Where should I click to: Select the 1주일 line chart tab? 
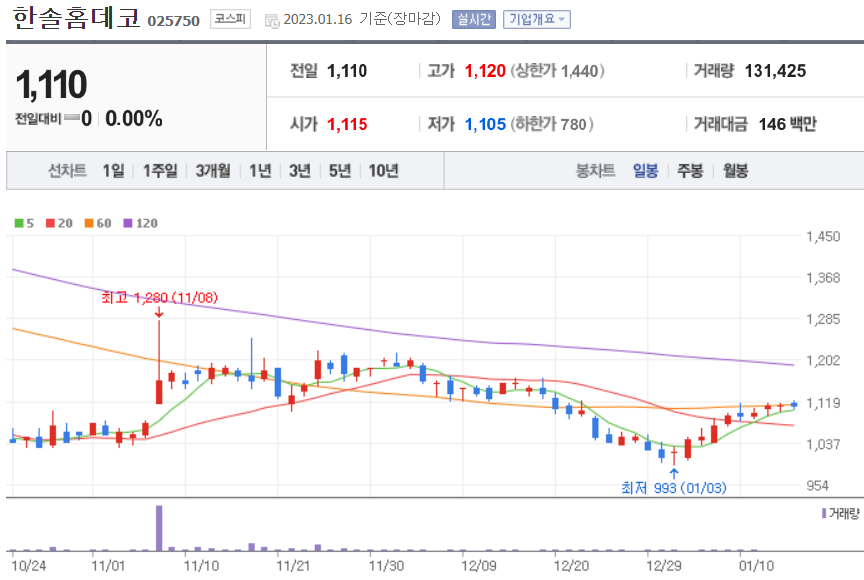click(x=160, y=171)
